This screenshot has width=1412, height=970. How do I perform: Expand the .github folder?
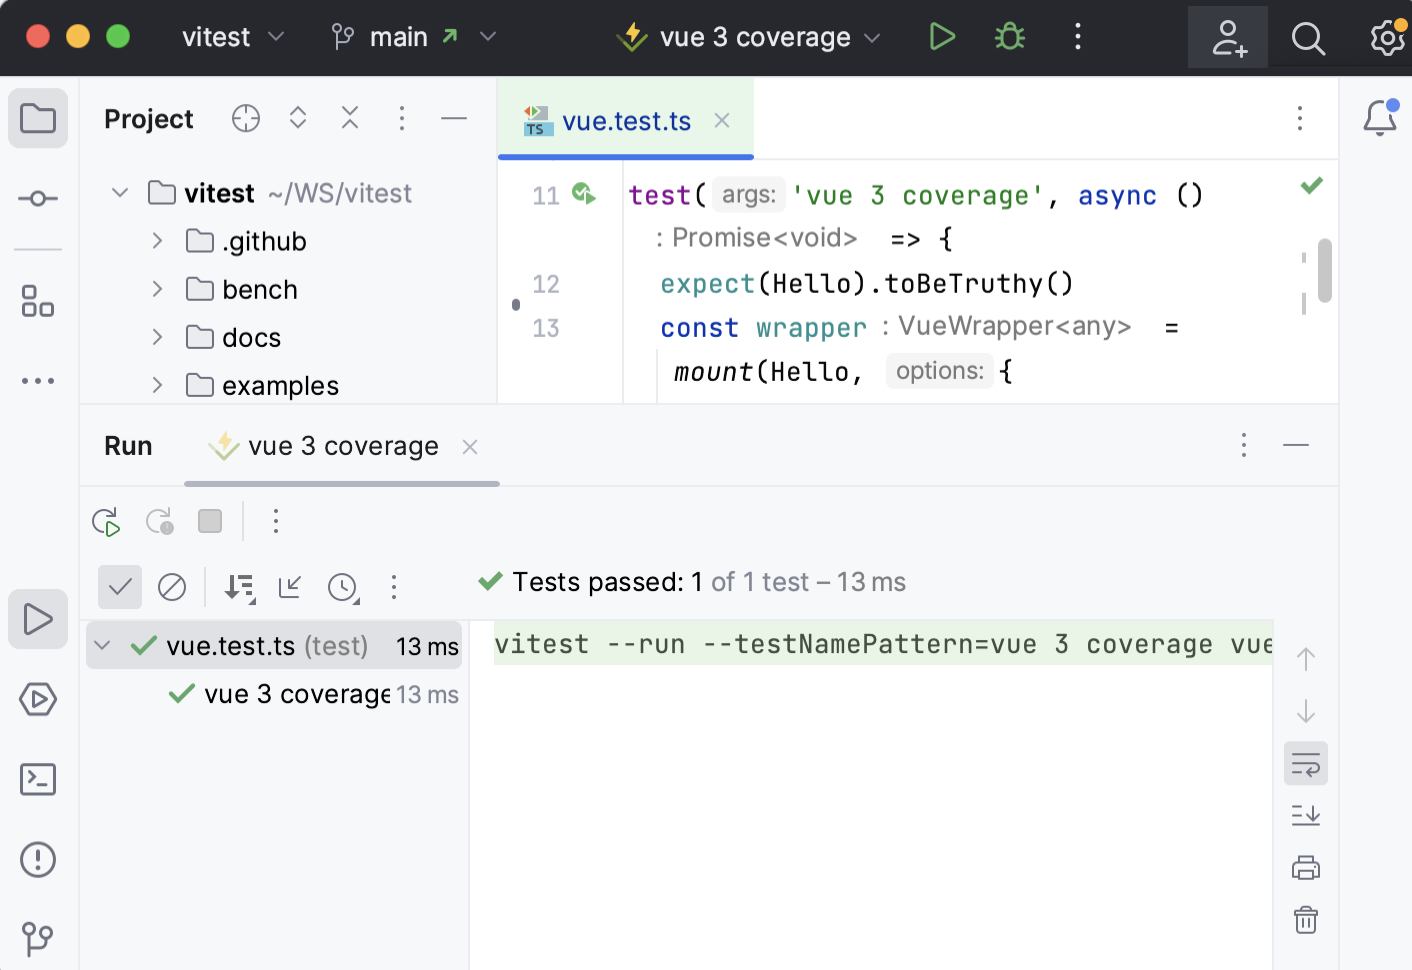[x=157, y=240]
